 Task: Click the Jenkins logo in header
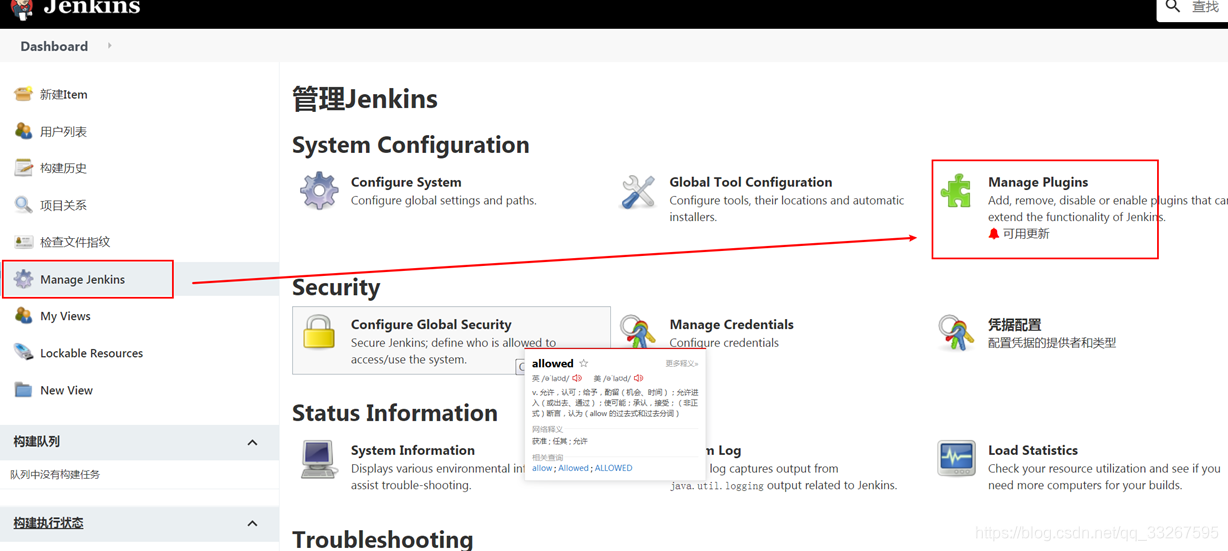pos(76,8)
